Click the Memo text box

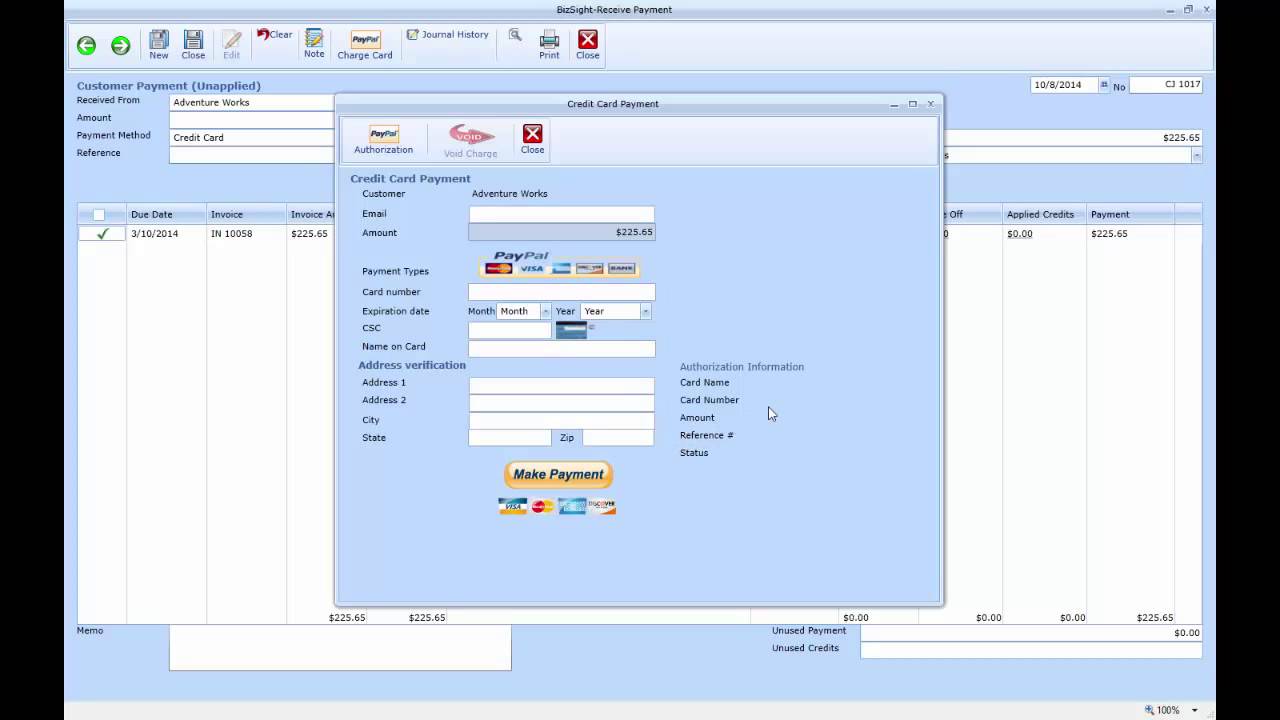(x=340, y=647)
